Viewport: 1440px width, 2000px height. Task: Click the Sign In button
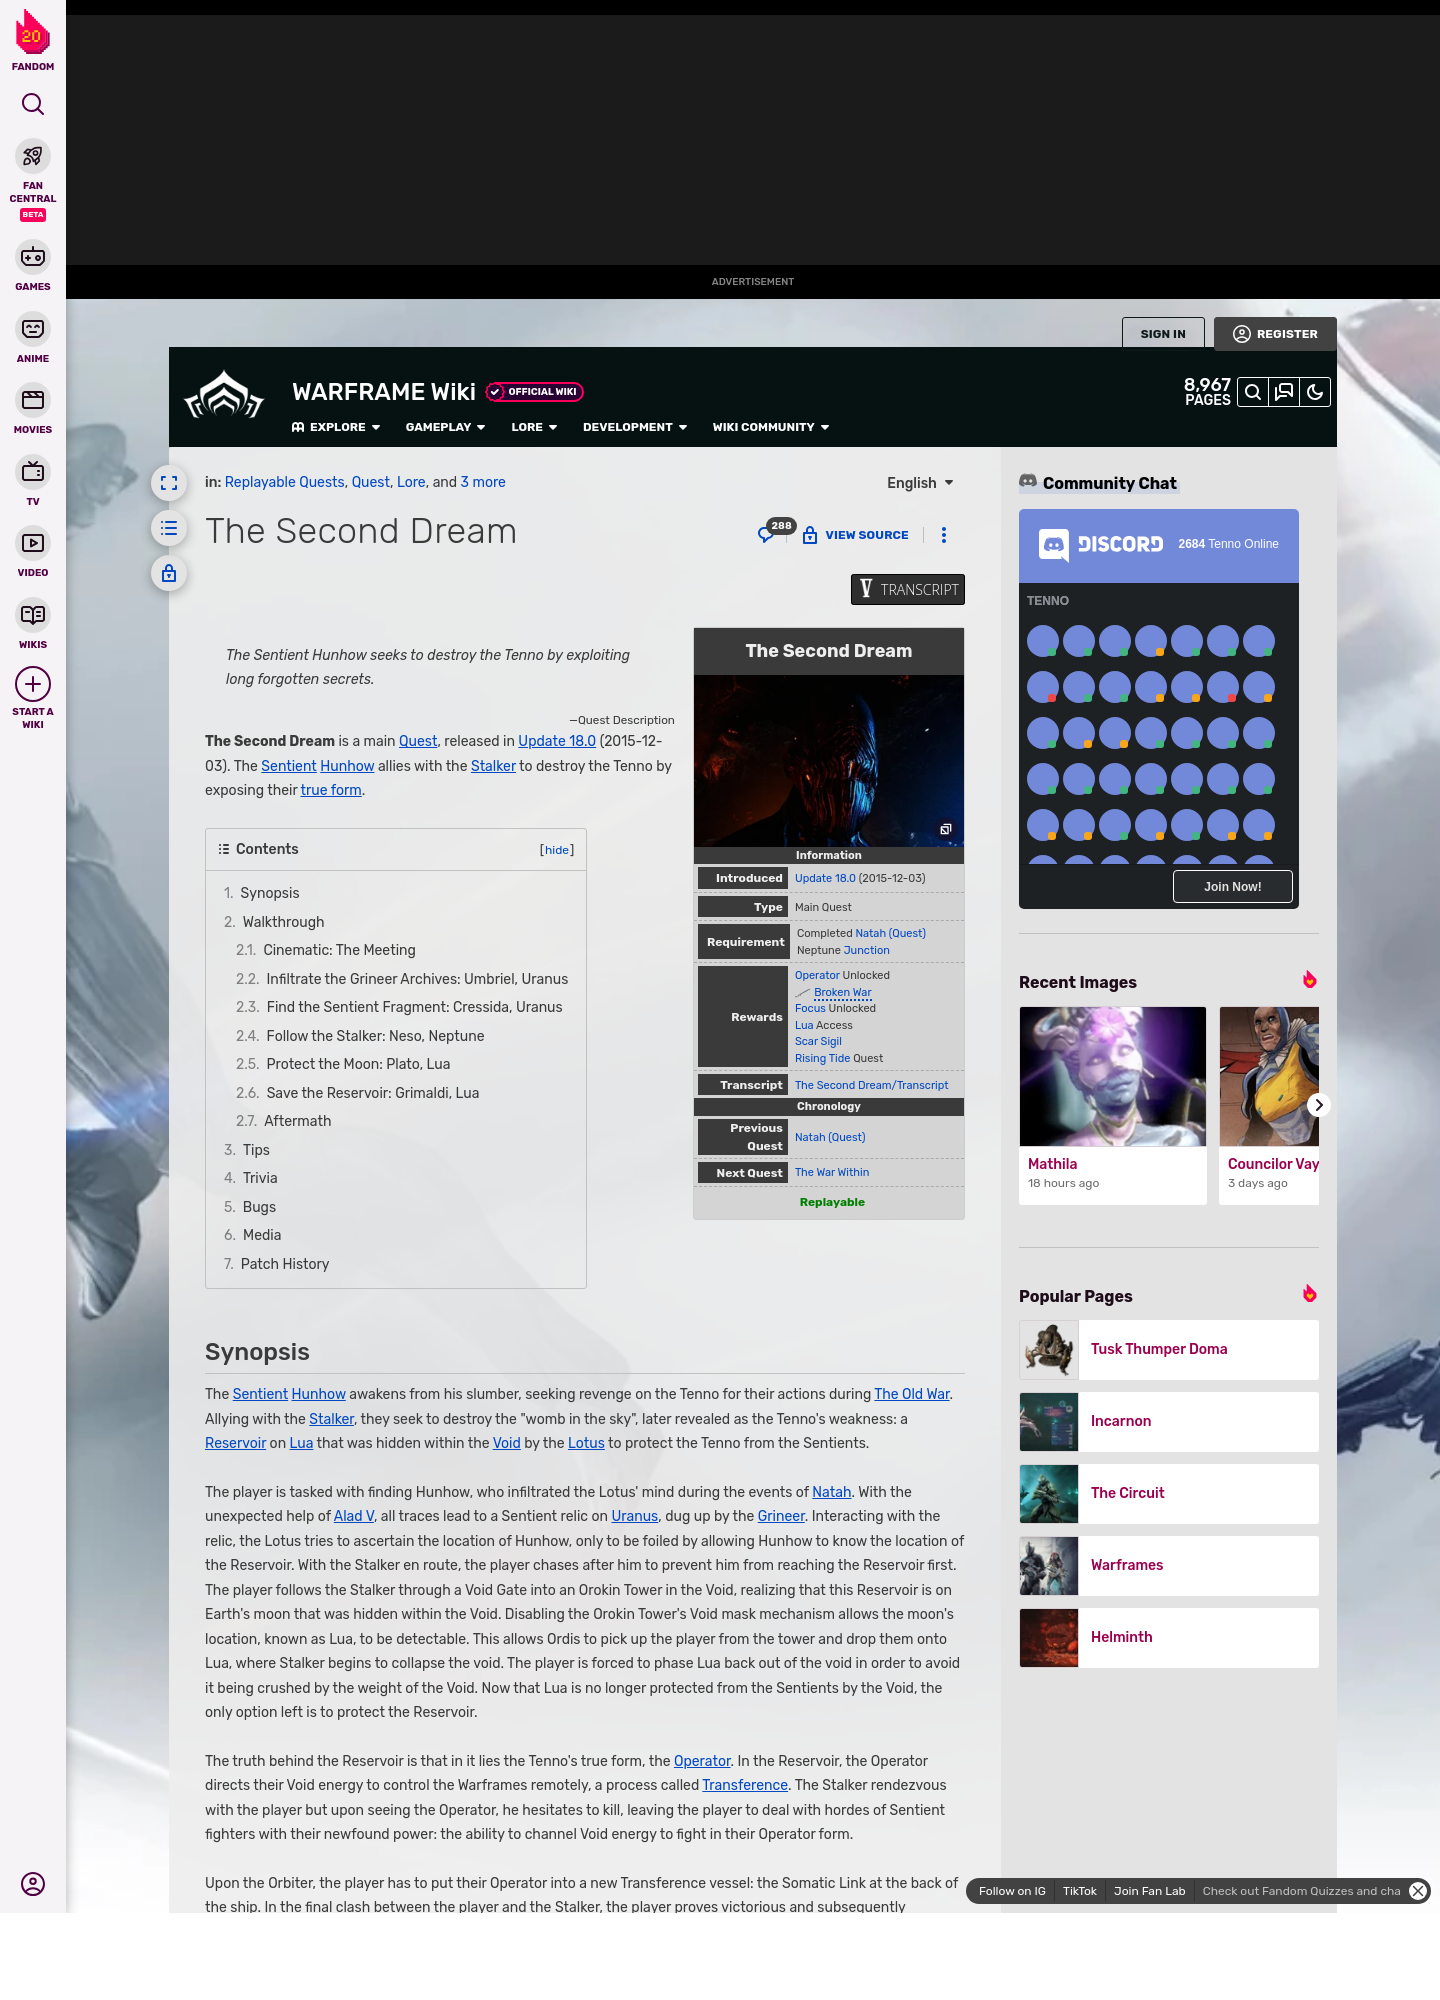tap(1163, 334)
